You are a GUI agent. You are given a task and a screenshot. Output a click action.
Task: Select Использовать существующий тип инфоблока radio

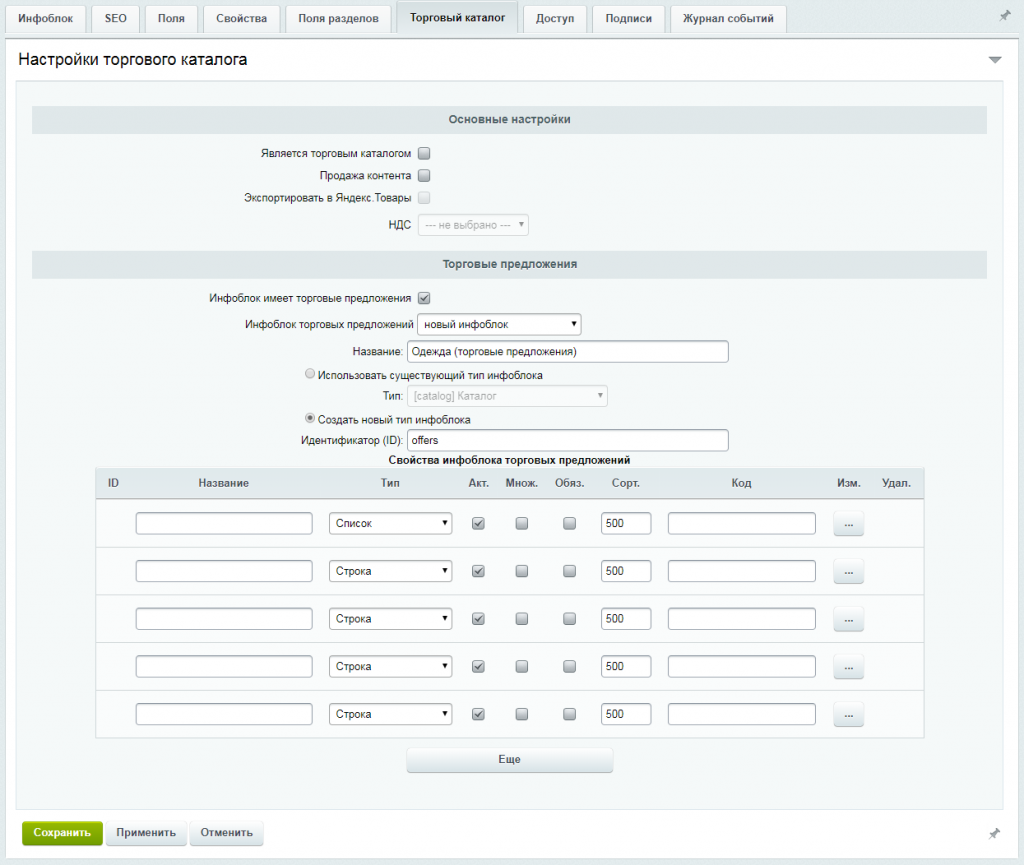(x=310, y=374)
